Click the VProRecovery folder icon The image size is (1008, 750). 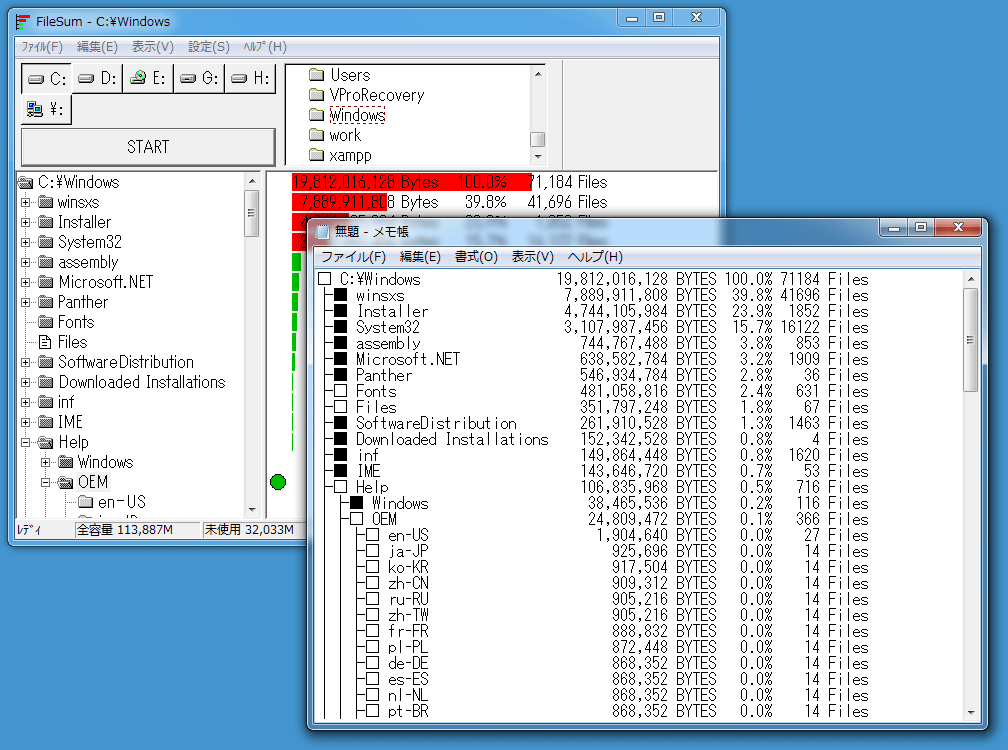316,95
